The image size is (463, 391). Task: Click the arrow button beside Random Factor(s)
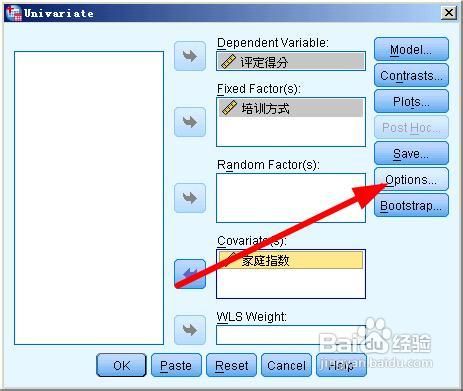(190, 198)
